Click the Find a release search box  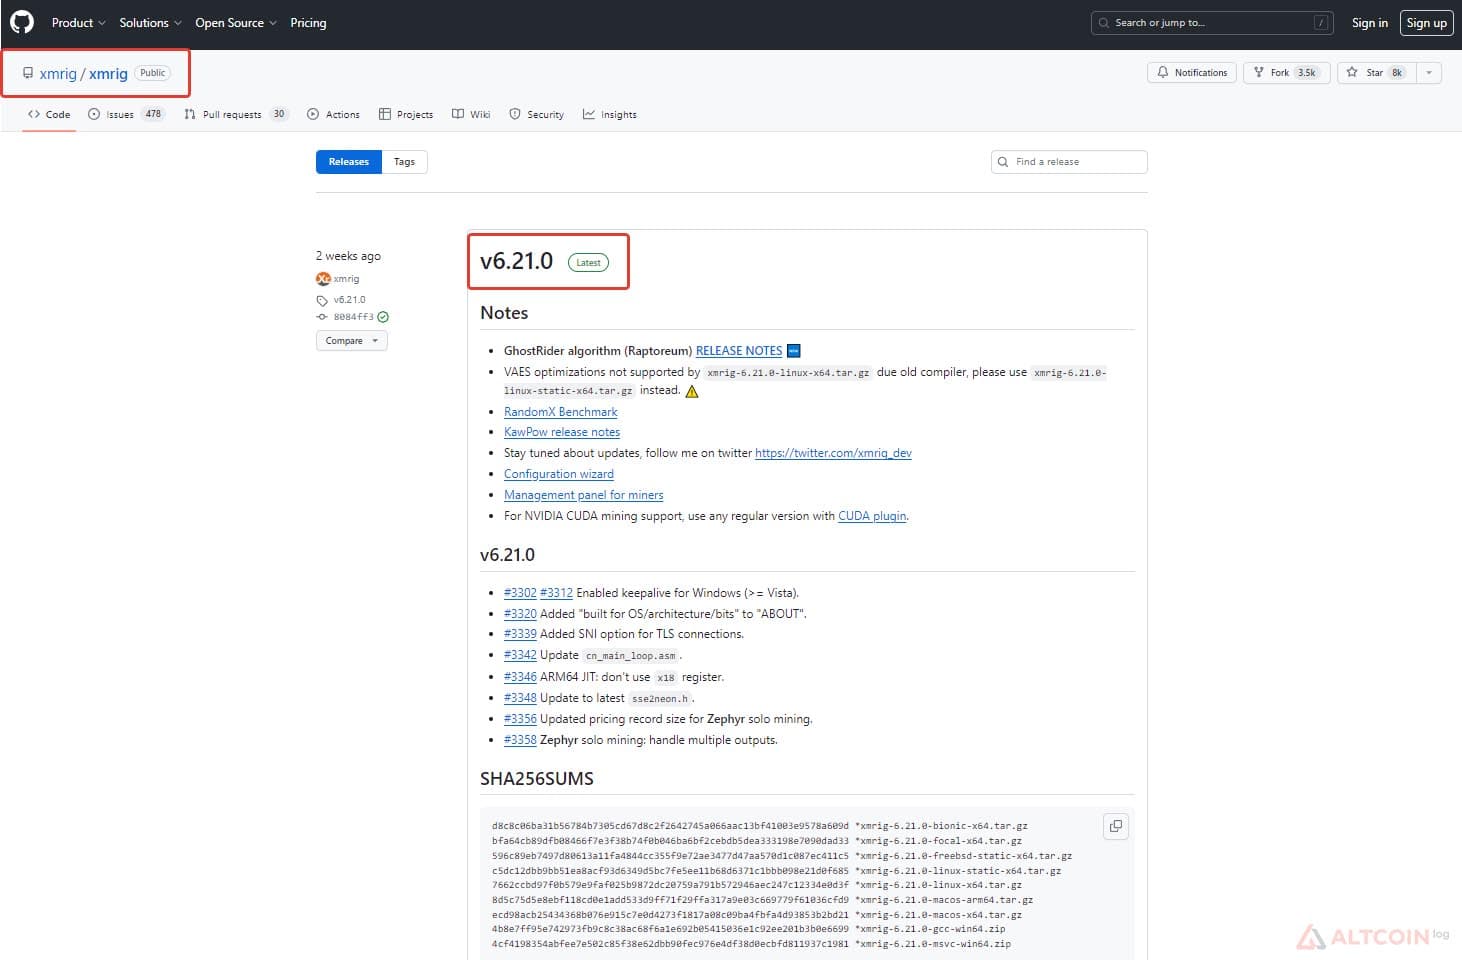pos(1069,162)
